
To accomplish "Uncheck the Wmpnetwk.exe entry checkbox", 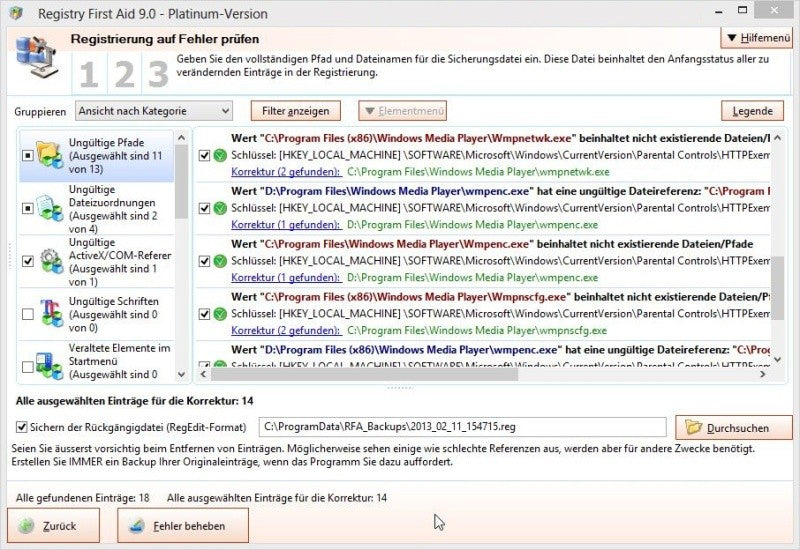I will [x=205, y=155].
